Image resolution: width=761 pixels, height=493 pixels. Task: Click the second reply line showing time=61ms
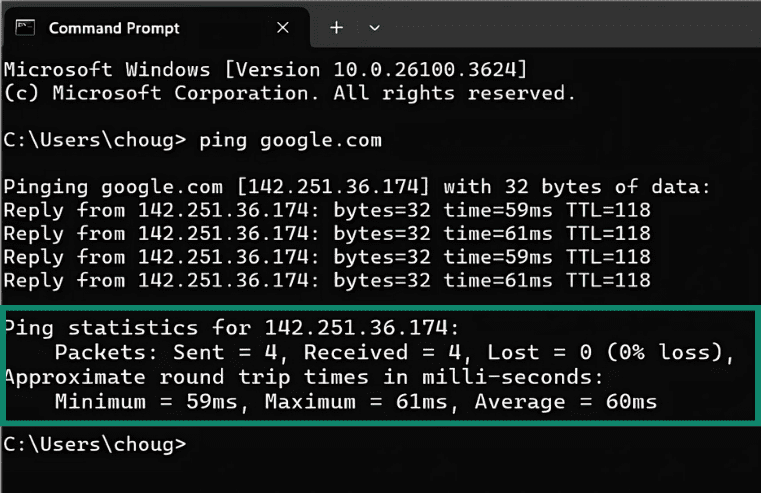[327, 233]
